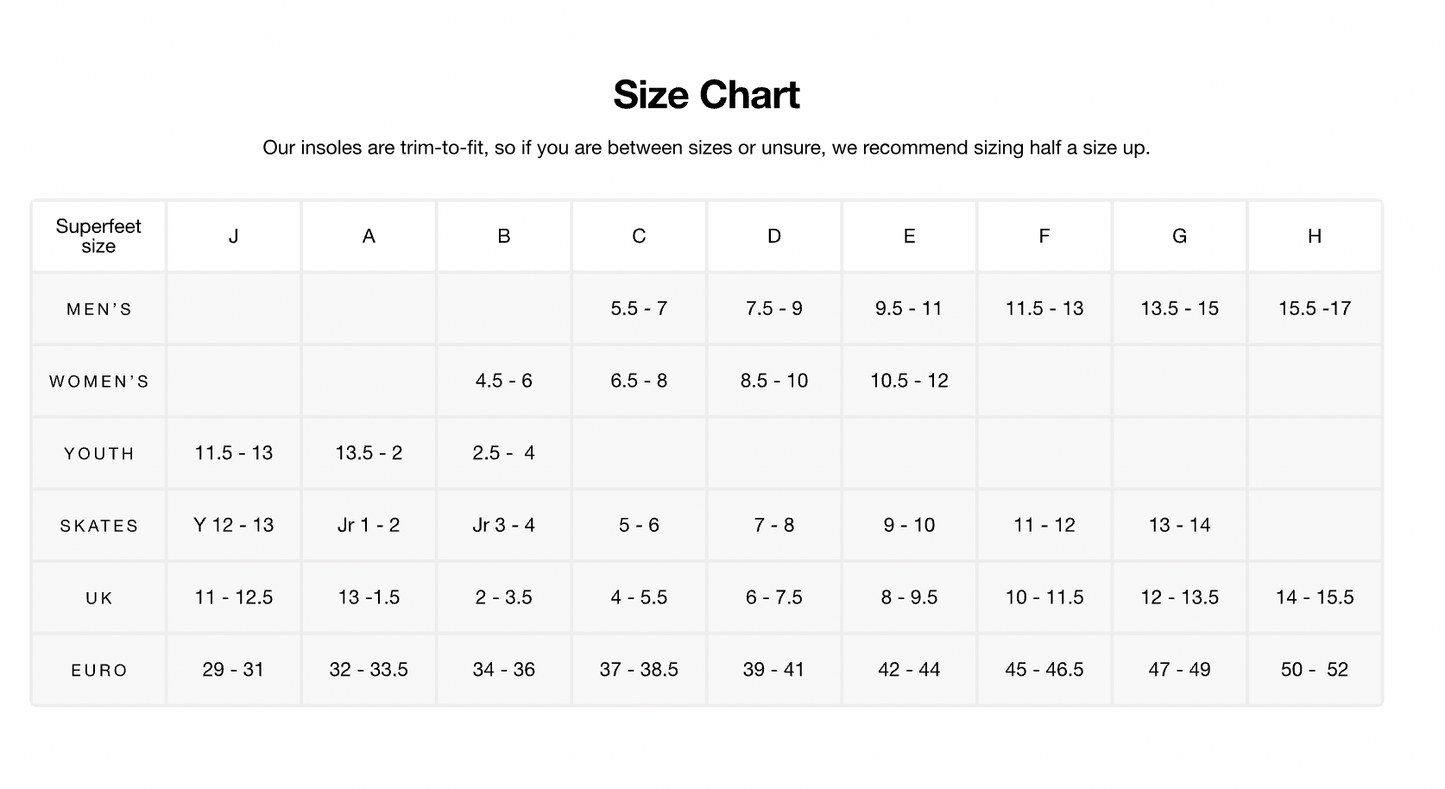Click the men's 15.5 -17 cell

(x=1314, y=309)
